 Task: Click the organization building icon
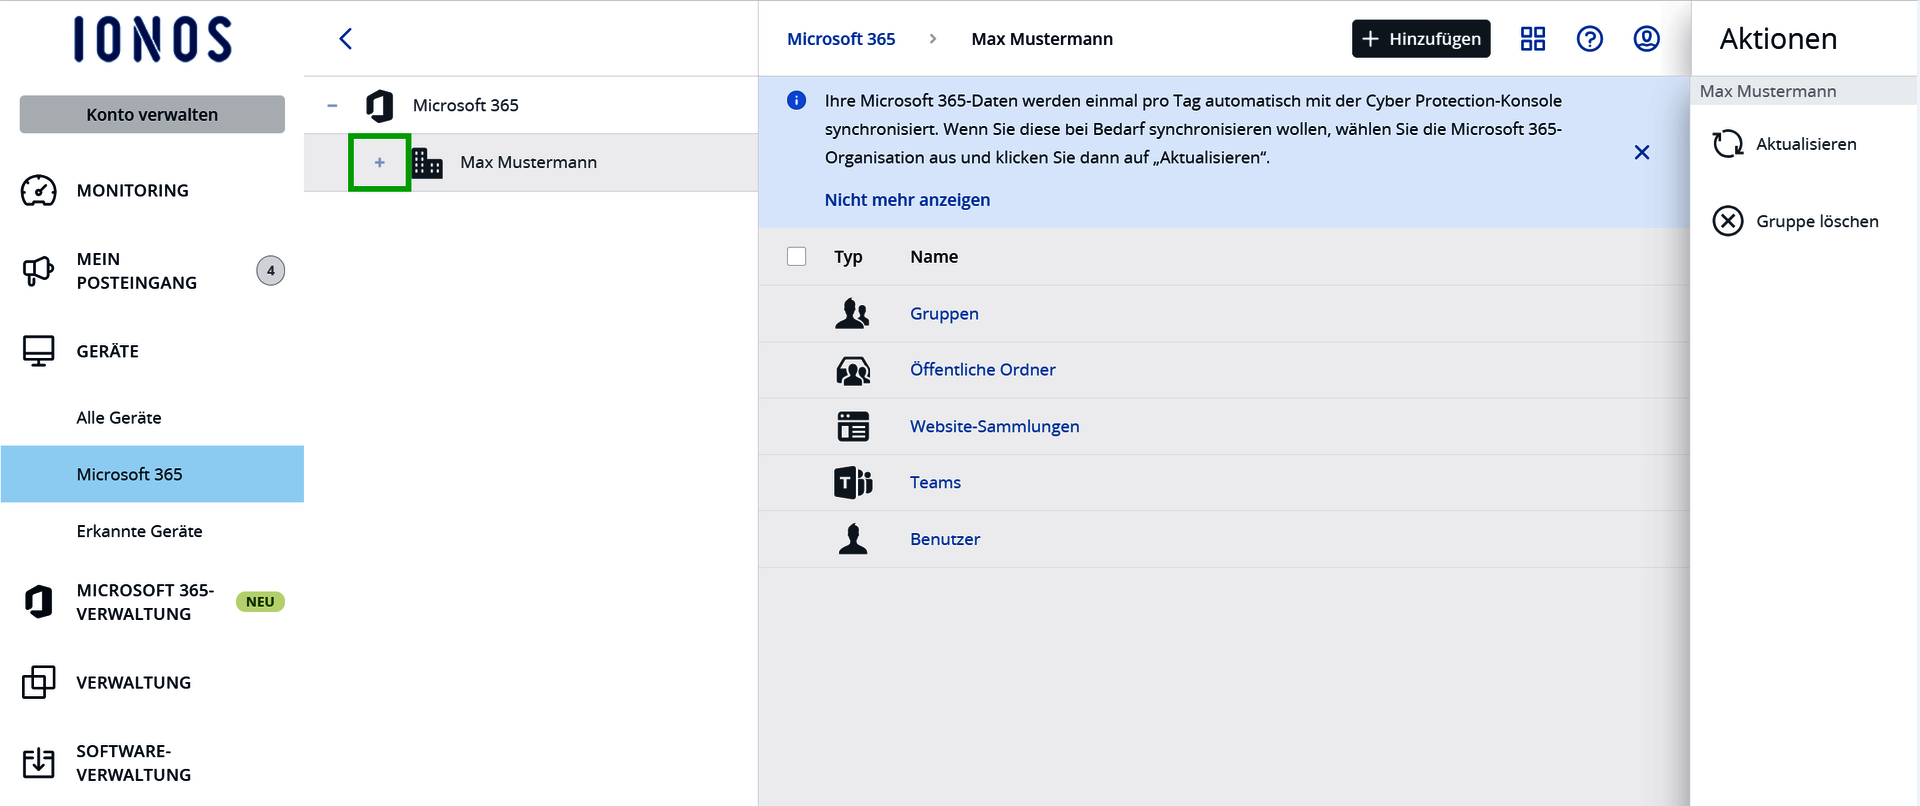427,162
